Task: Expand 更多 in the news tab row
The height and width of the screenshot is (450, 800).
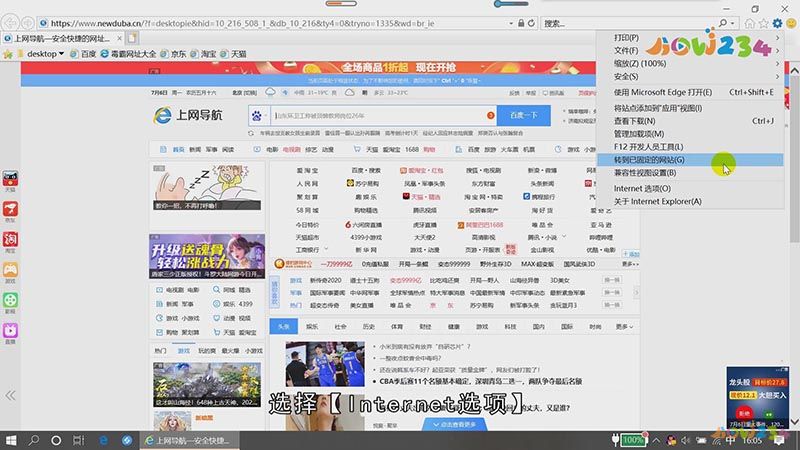Action: click(624, 327)
